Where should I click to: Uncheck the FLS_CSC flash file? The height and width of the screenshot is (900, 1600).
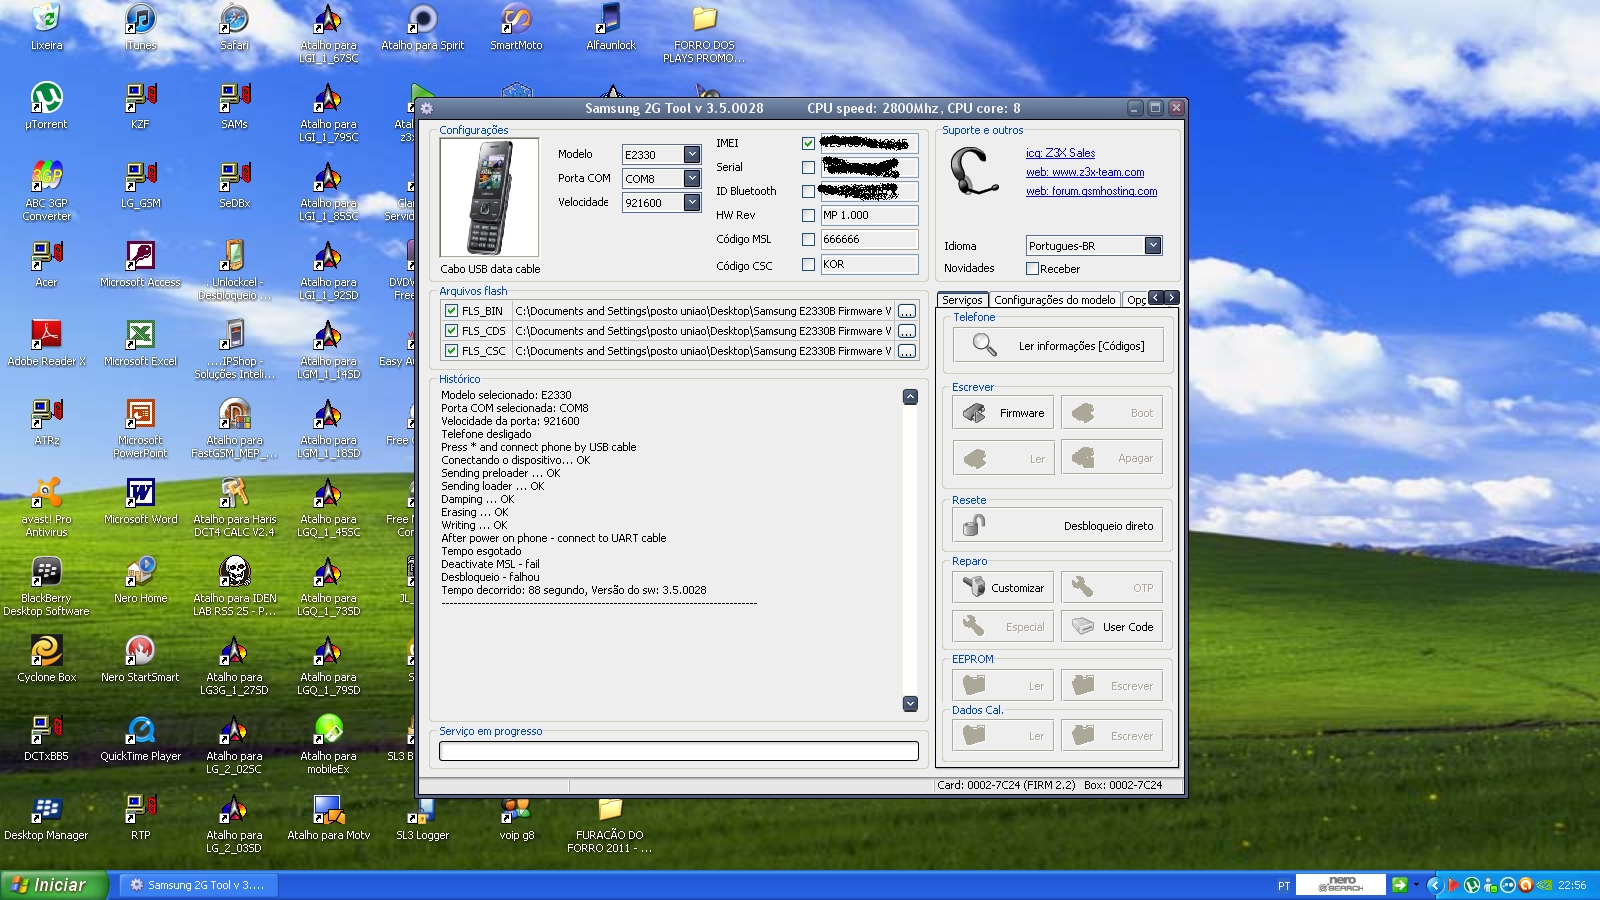[x=451, y=351]
